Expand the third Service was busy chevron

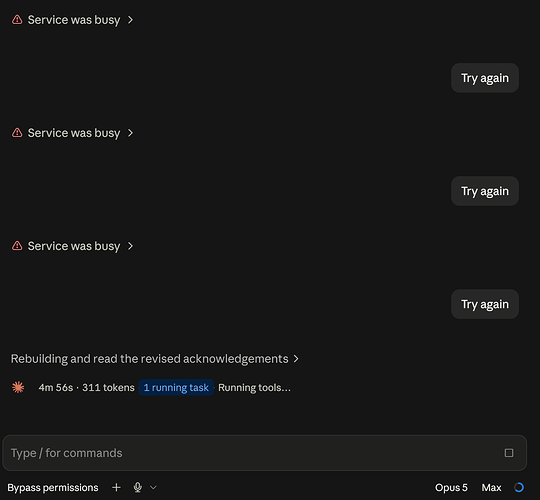click(130, 246)
